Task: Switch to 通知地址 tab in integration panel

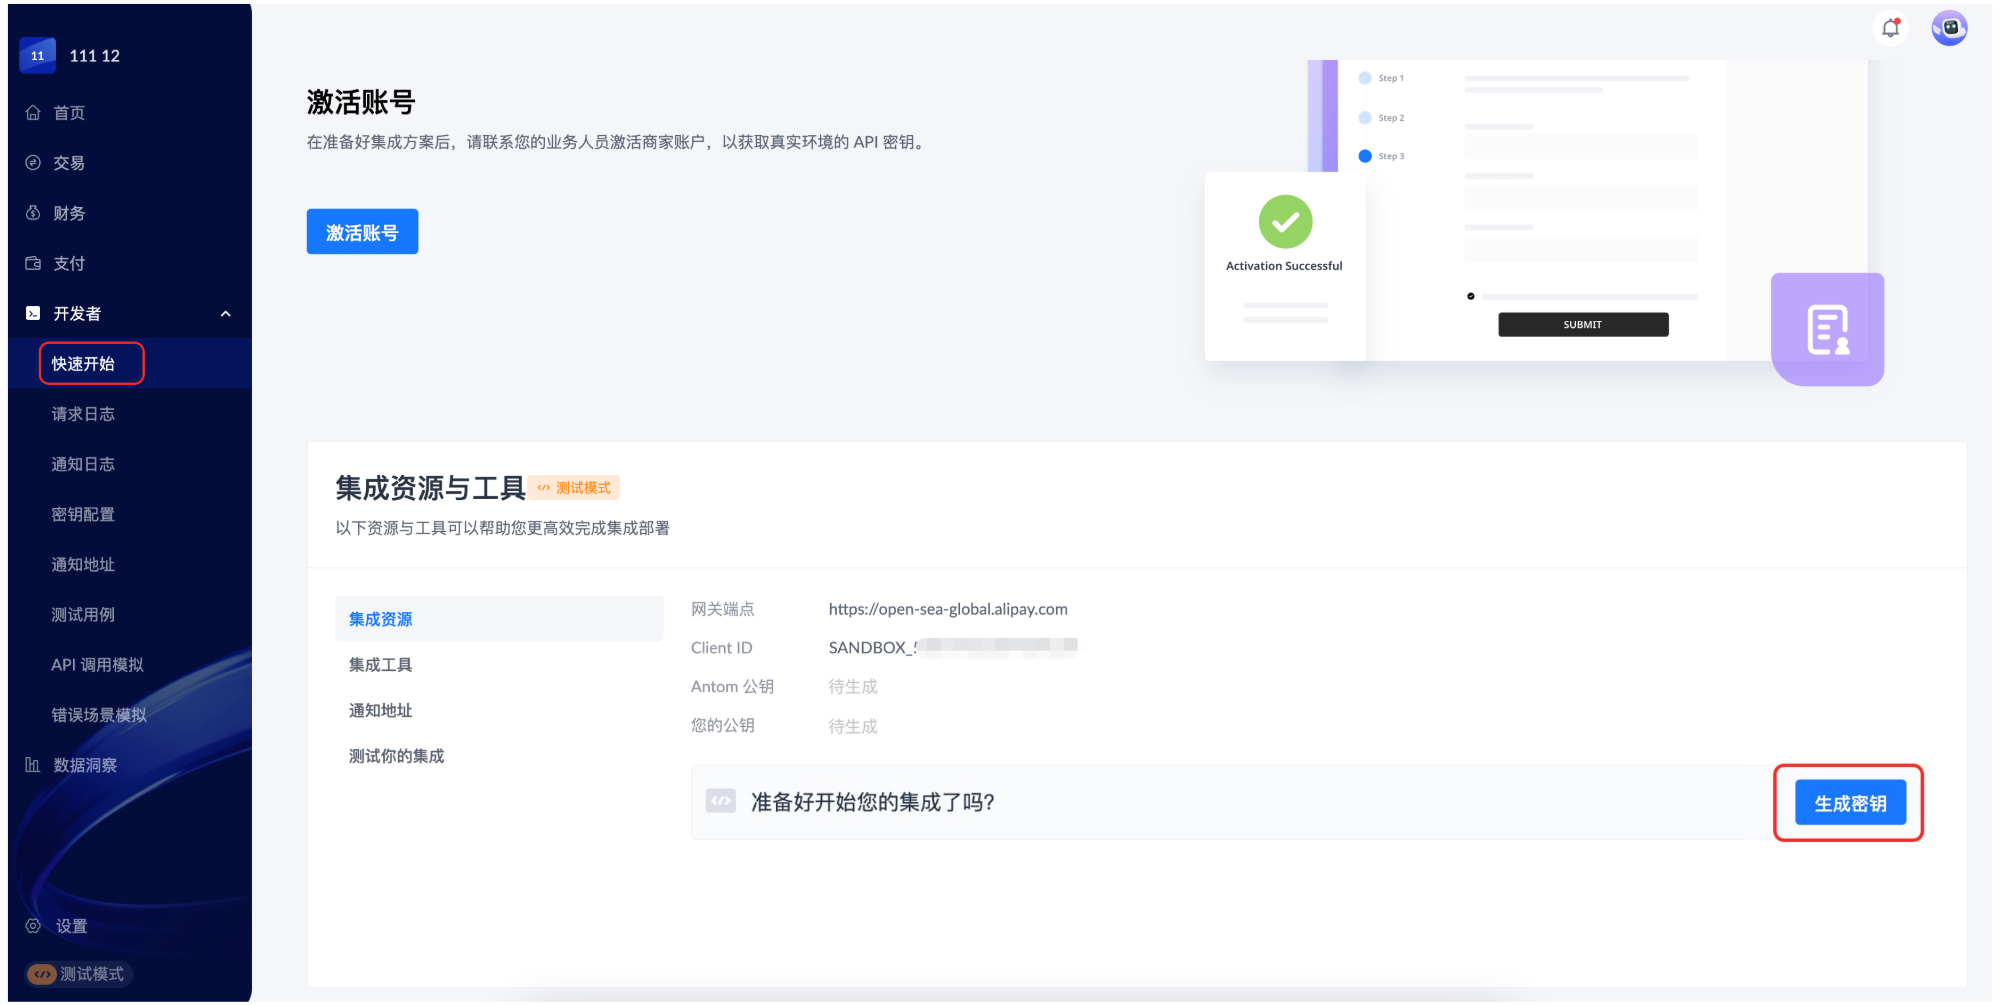Action: click(380, 711)
